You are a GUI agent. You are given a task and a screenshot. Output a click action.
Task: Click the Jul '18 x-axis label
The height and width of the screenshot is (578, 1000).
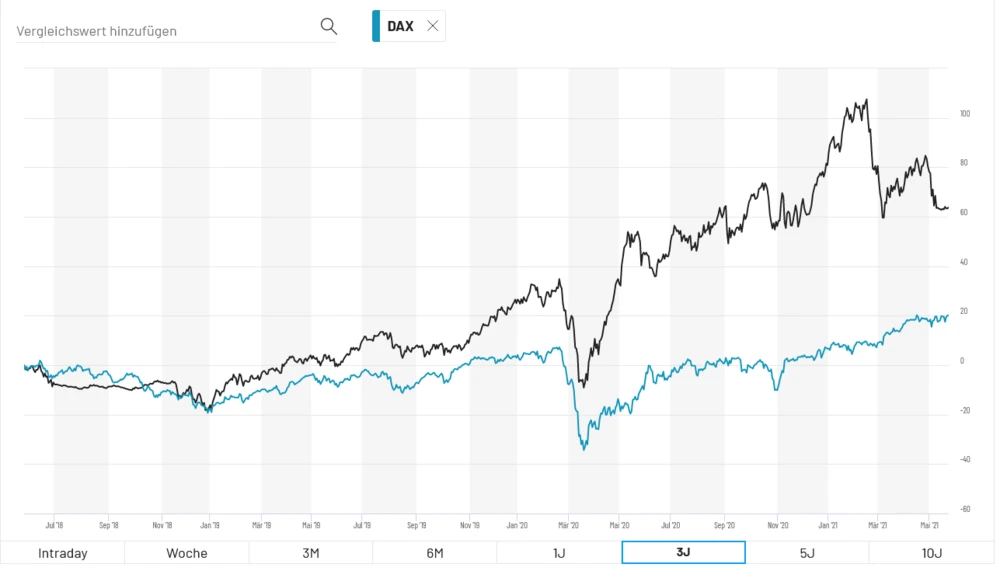coord(54,524)
